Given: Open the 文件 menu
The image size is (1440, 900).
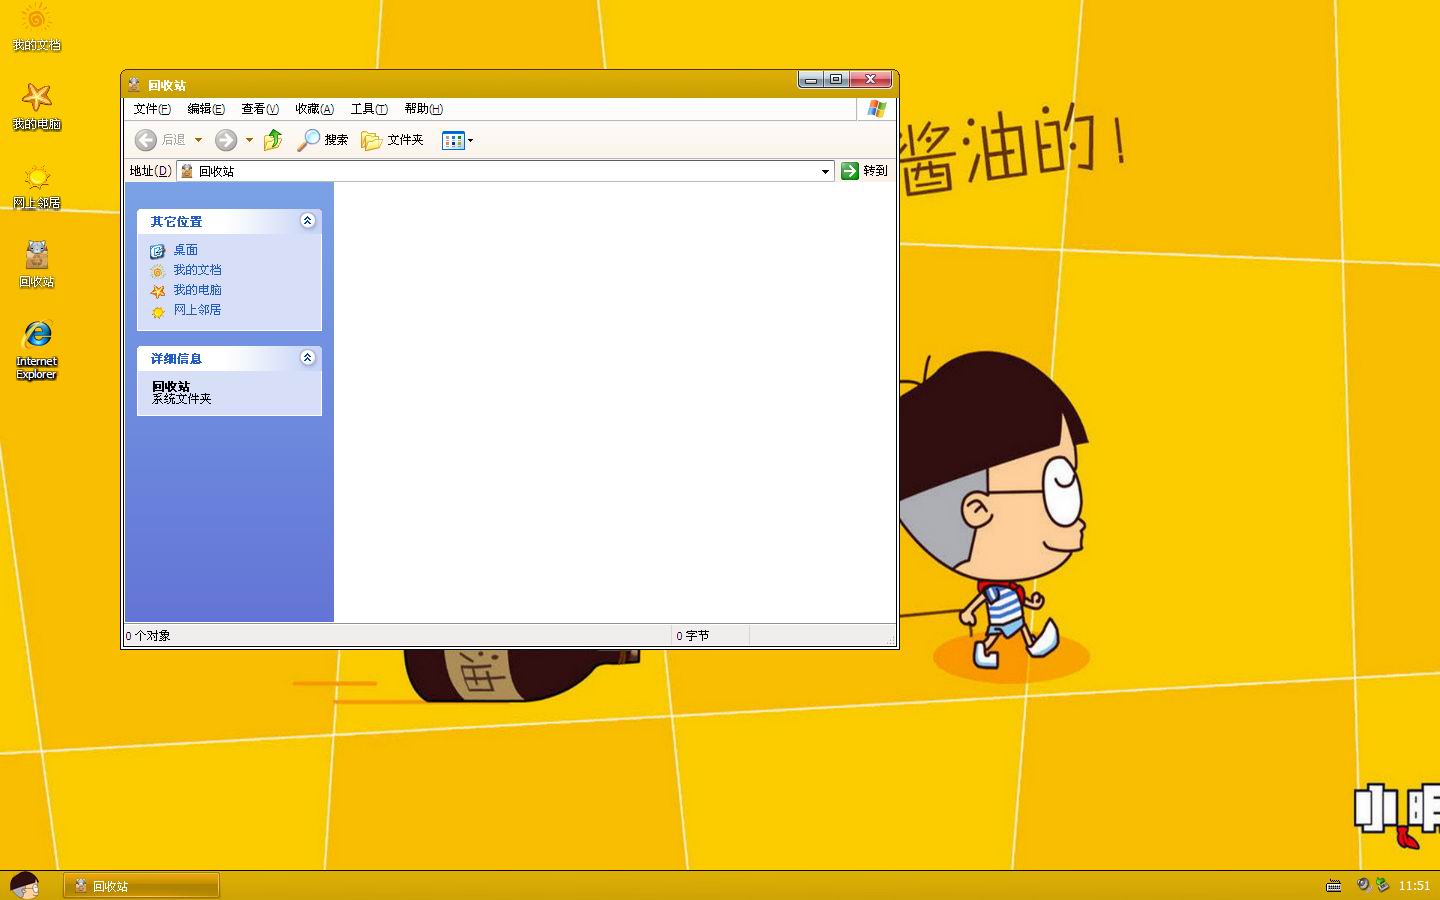Looking at the screenshot, I should pos(152,109).
